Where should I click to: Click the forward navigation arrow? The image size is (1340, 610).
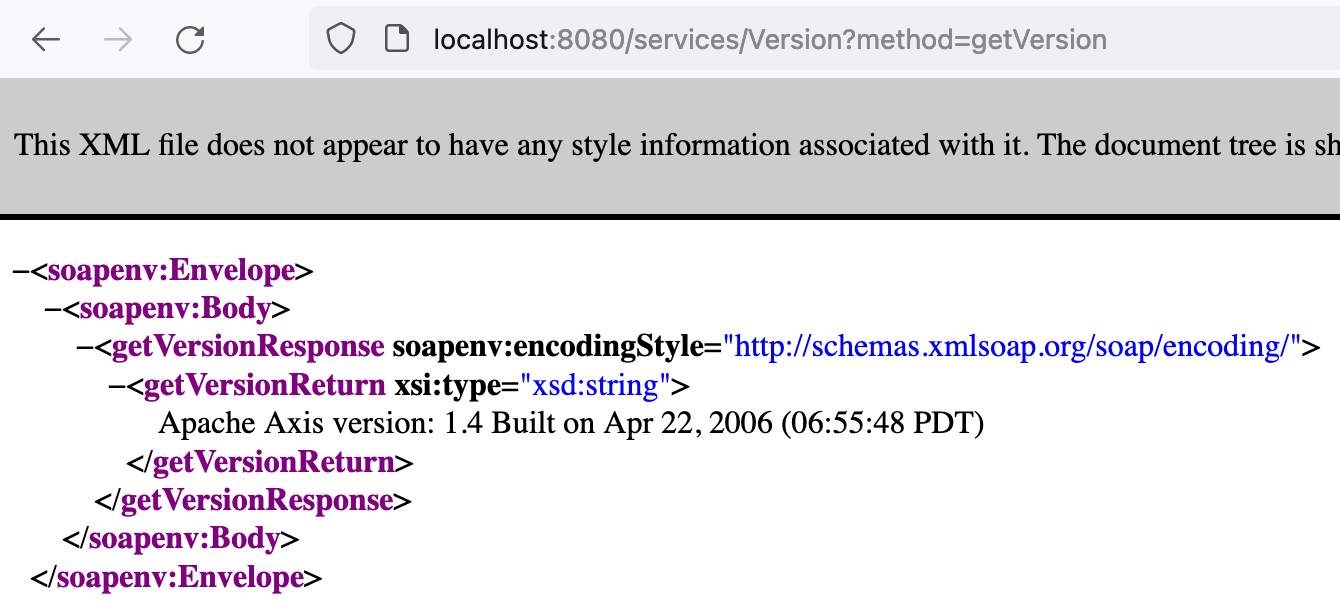coord(118,40)
